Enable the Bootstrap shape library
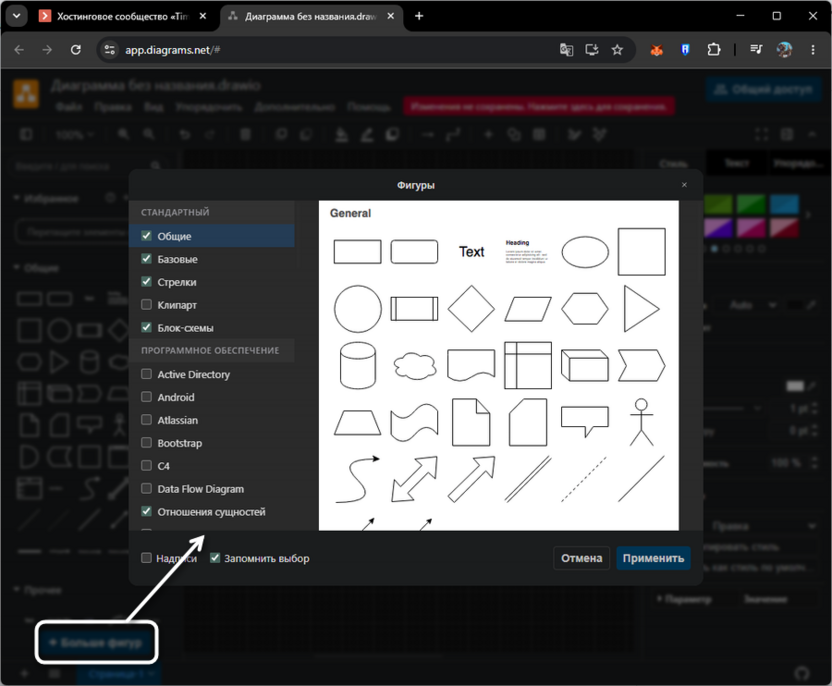The width and height of the screenshot is (832, 686). pyautogui.click(x=146, y=442)
